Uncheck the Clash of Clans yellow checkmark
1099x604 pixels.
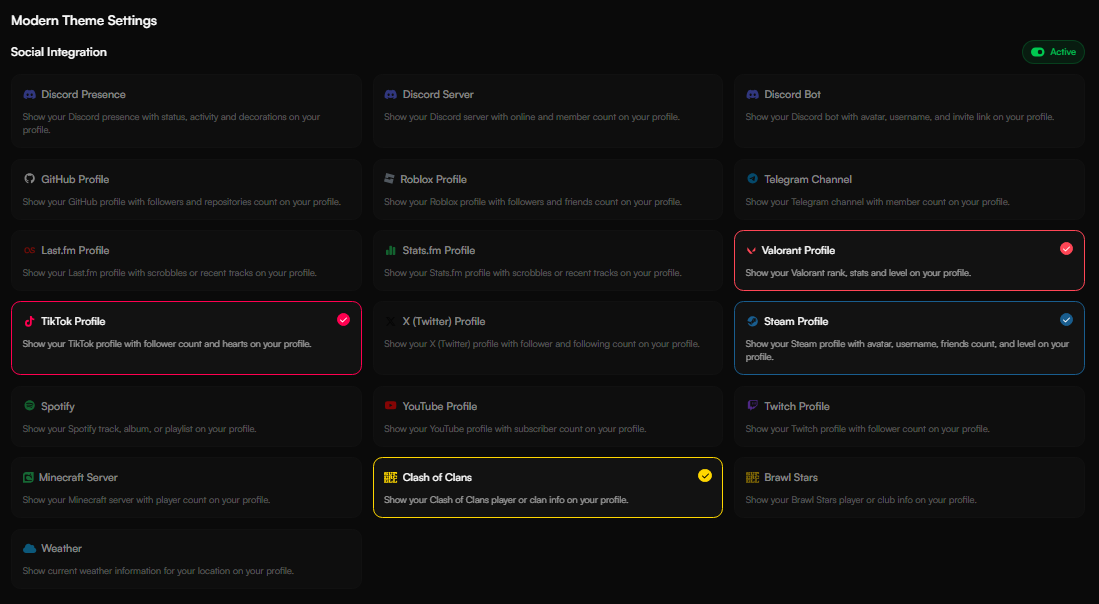(704, 476)
